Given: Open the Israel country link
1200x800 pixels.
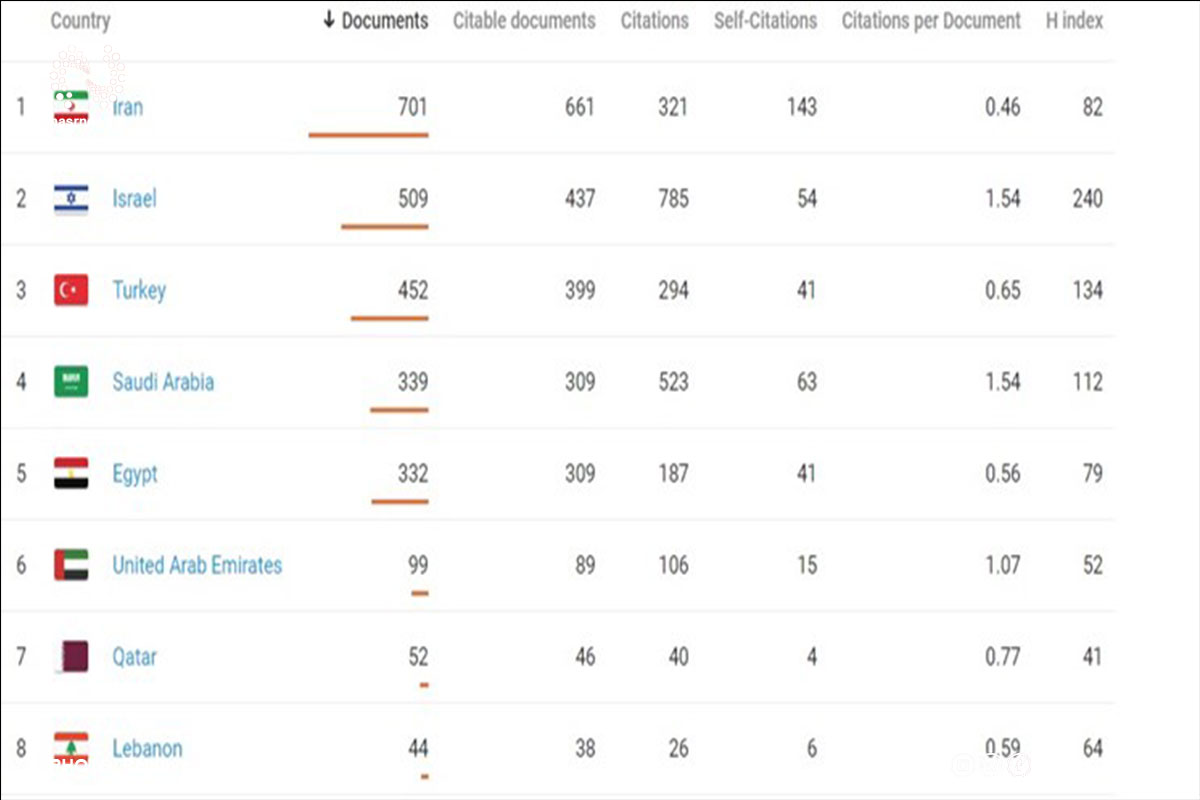Looking at the screenshot, I should tap(134, 198).
